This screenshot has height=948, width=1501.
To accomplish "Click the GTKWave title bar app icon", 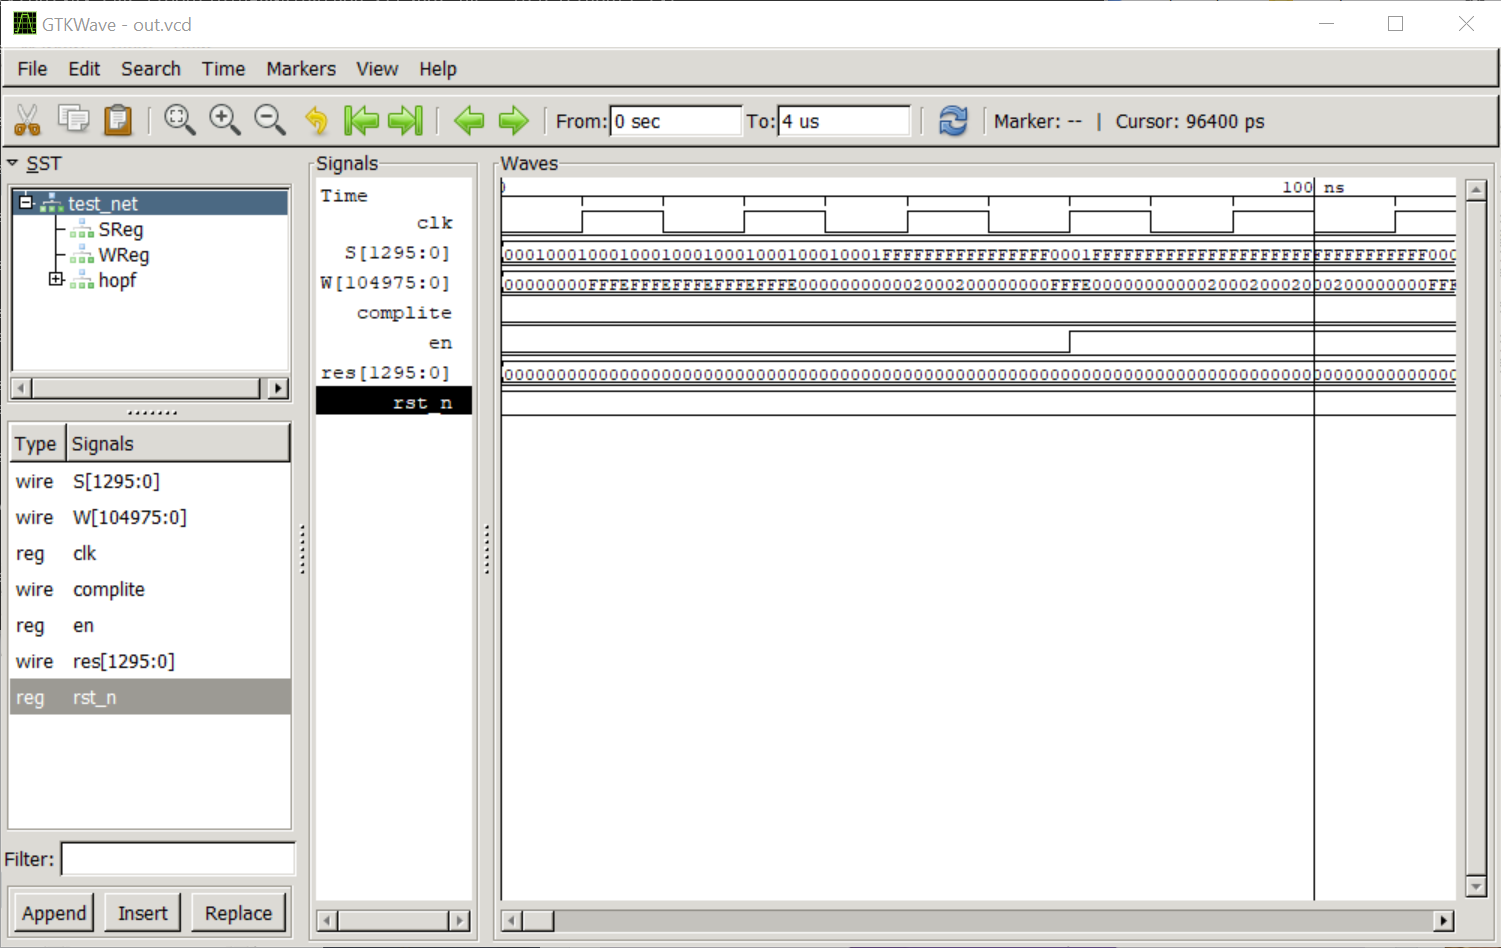I will coord(24,23).
